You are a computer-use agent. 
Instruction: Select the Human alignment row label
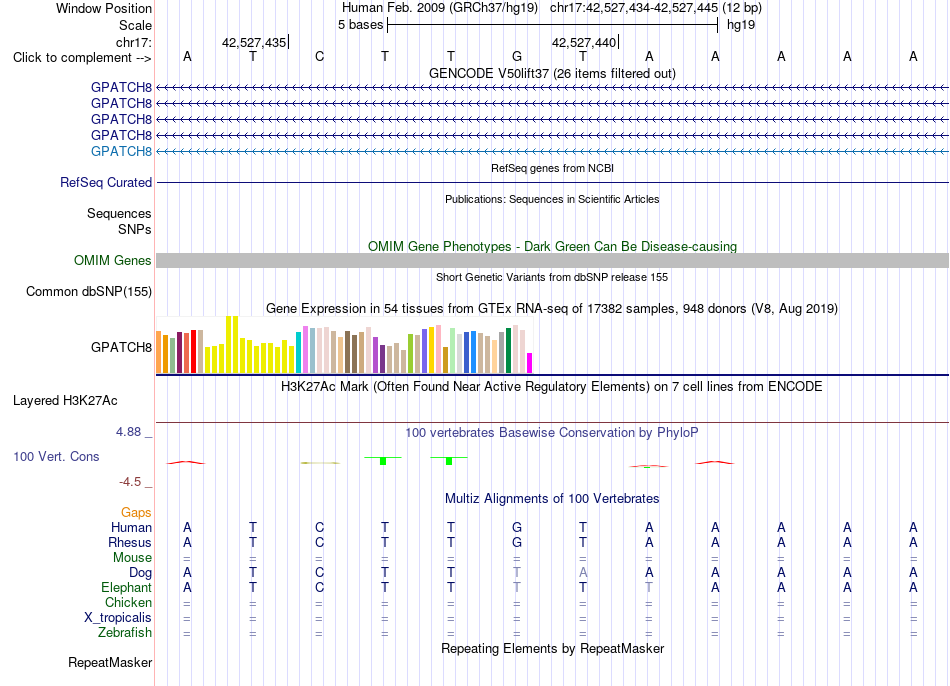click(x=131, y=527)
